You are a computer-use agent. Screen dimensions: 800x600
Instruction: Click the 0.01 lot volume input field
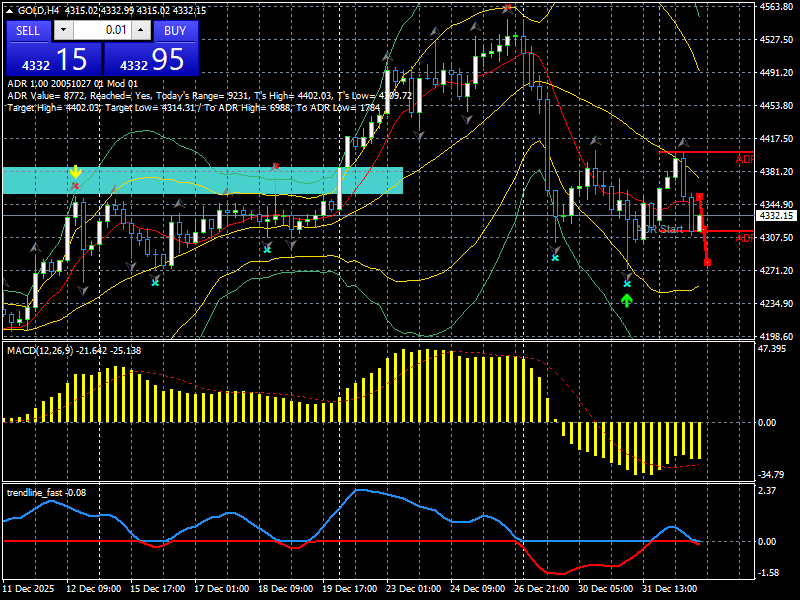[102, 31]
